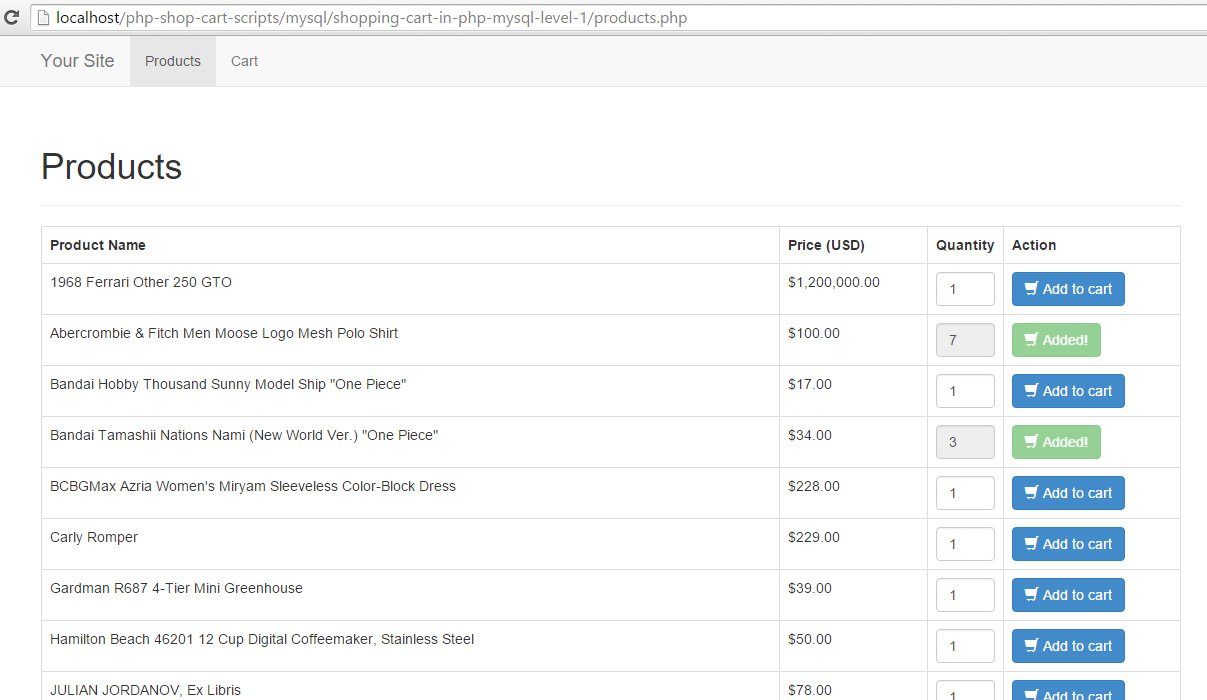1207x700 pixels.
Task: Add BCBGMax Azria dress to cart
Action: click(1068, 493)
